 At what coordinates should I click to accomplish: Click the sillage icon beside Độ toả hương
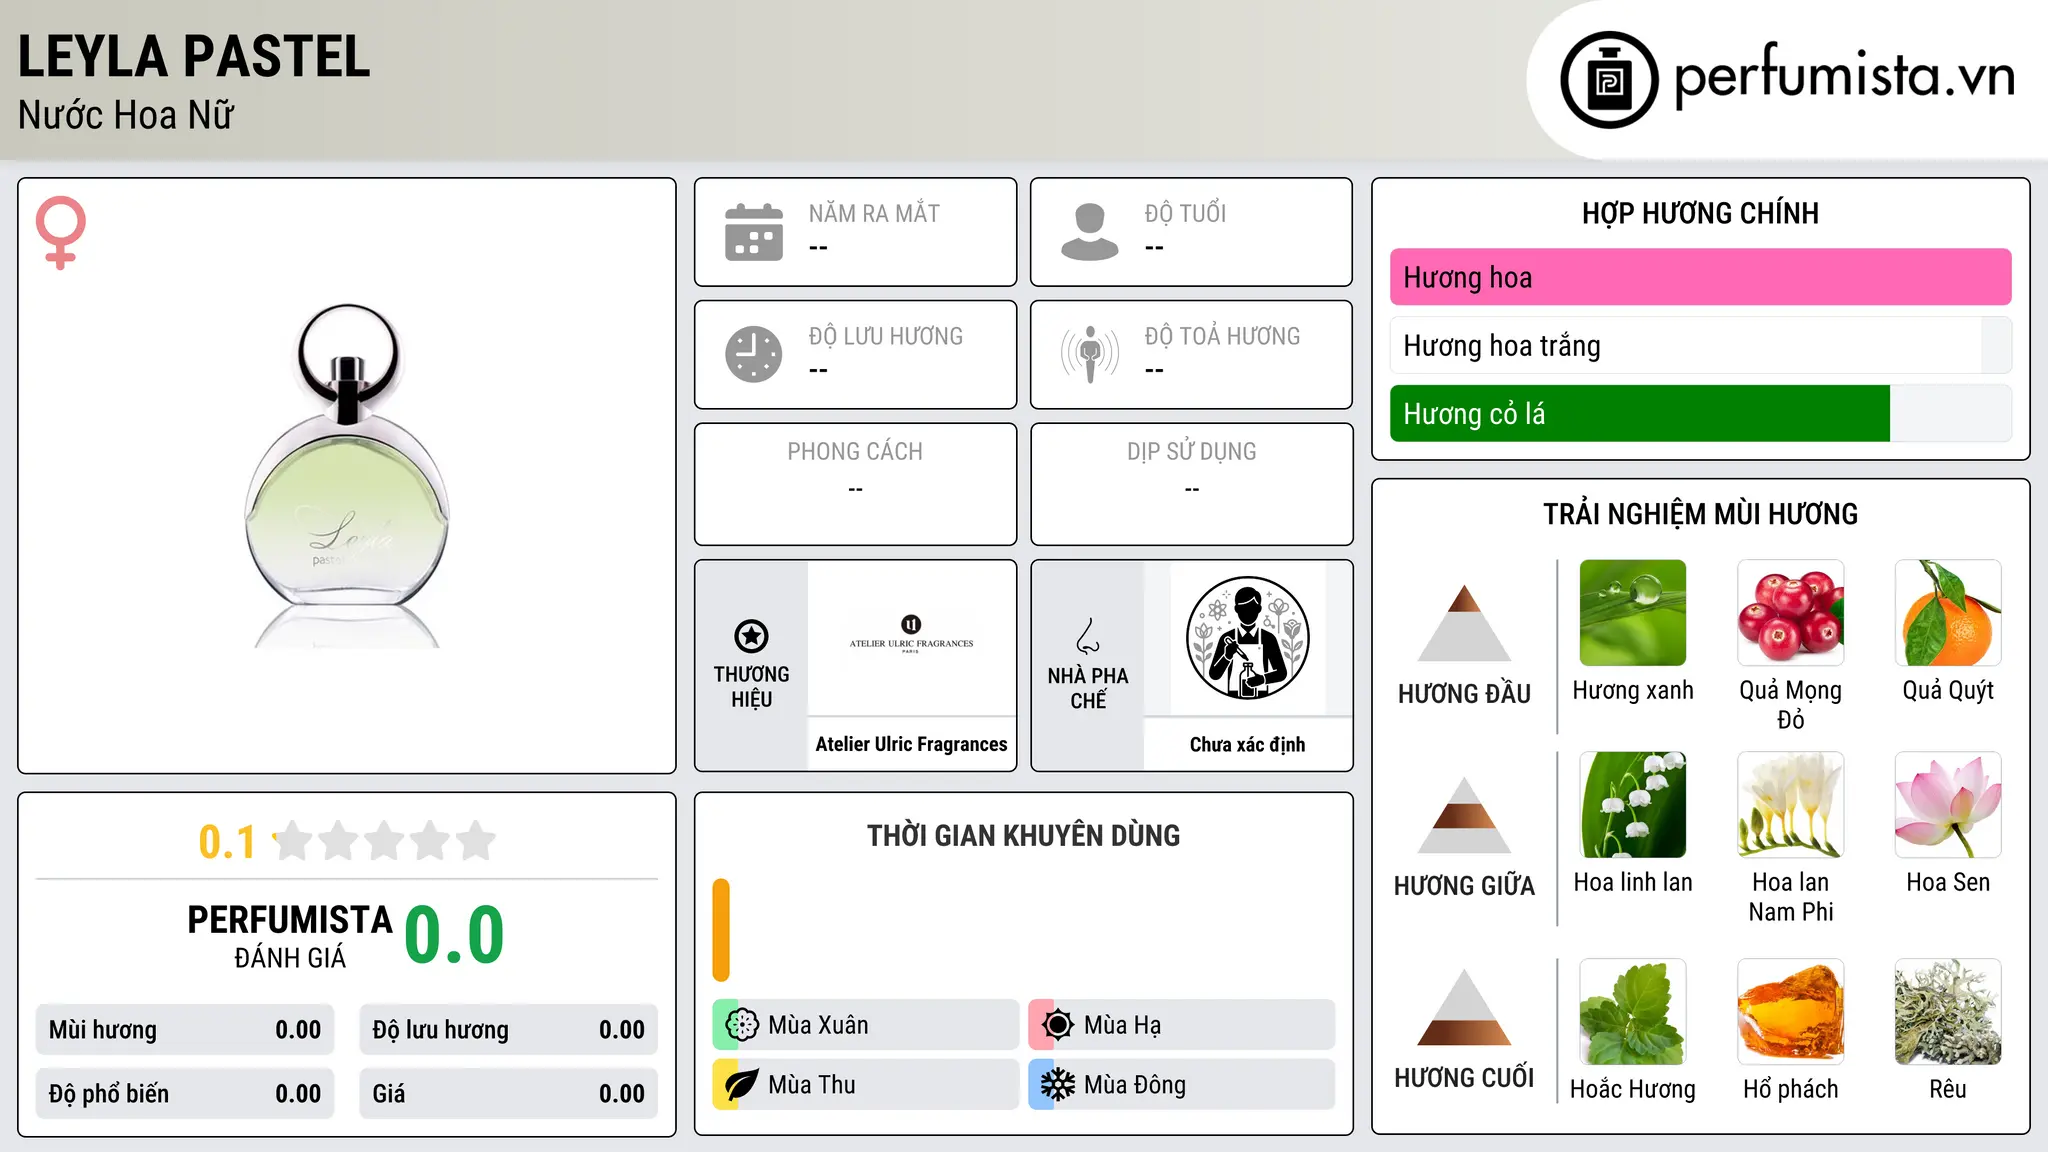point(1090,354)
